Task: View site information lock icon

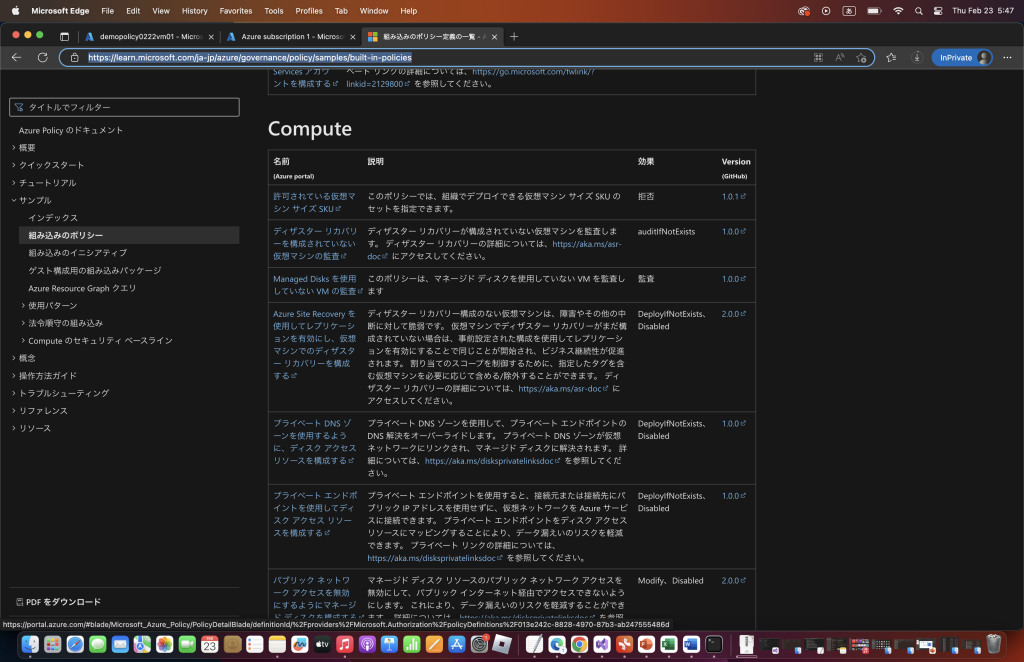Action: [x=74, y=57]
